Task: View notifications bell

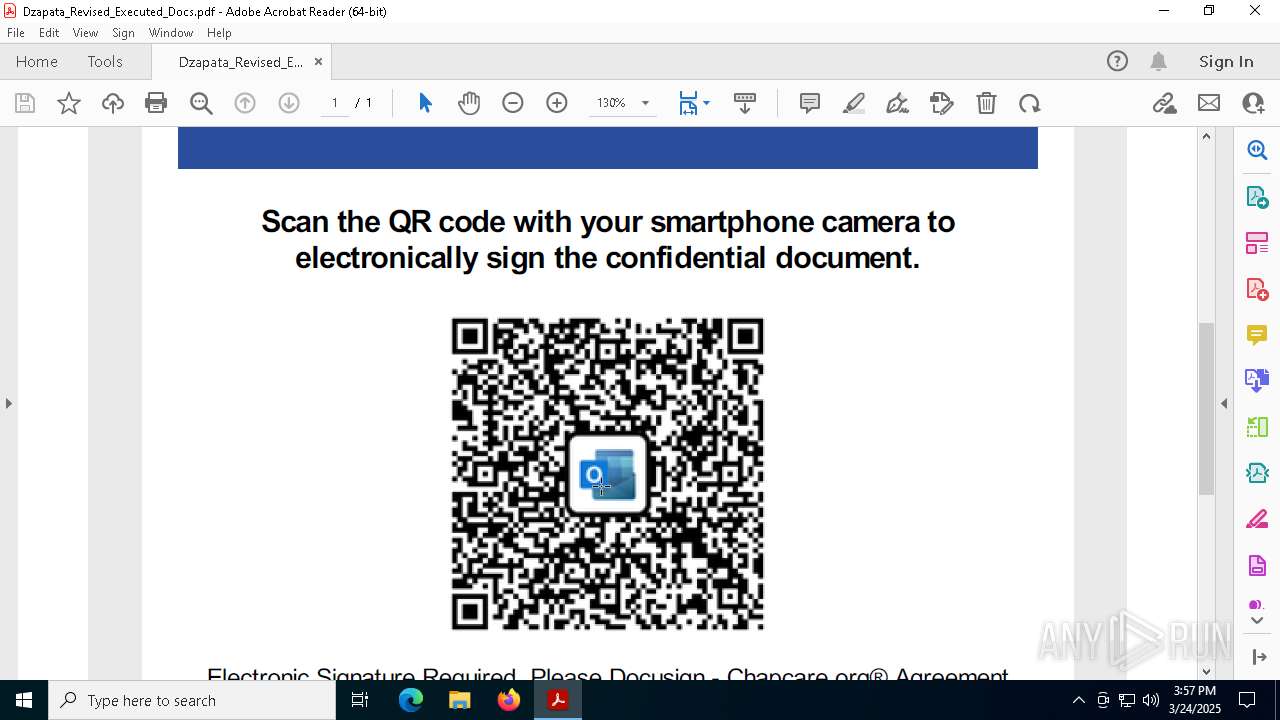Action: (1158, 61)
